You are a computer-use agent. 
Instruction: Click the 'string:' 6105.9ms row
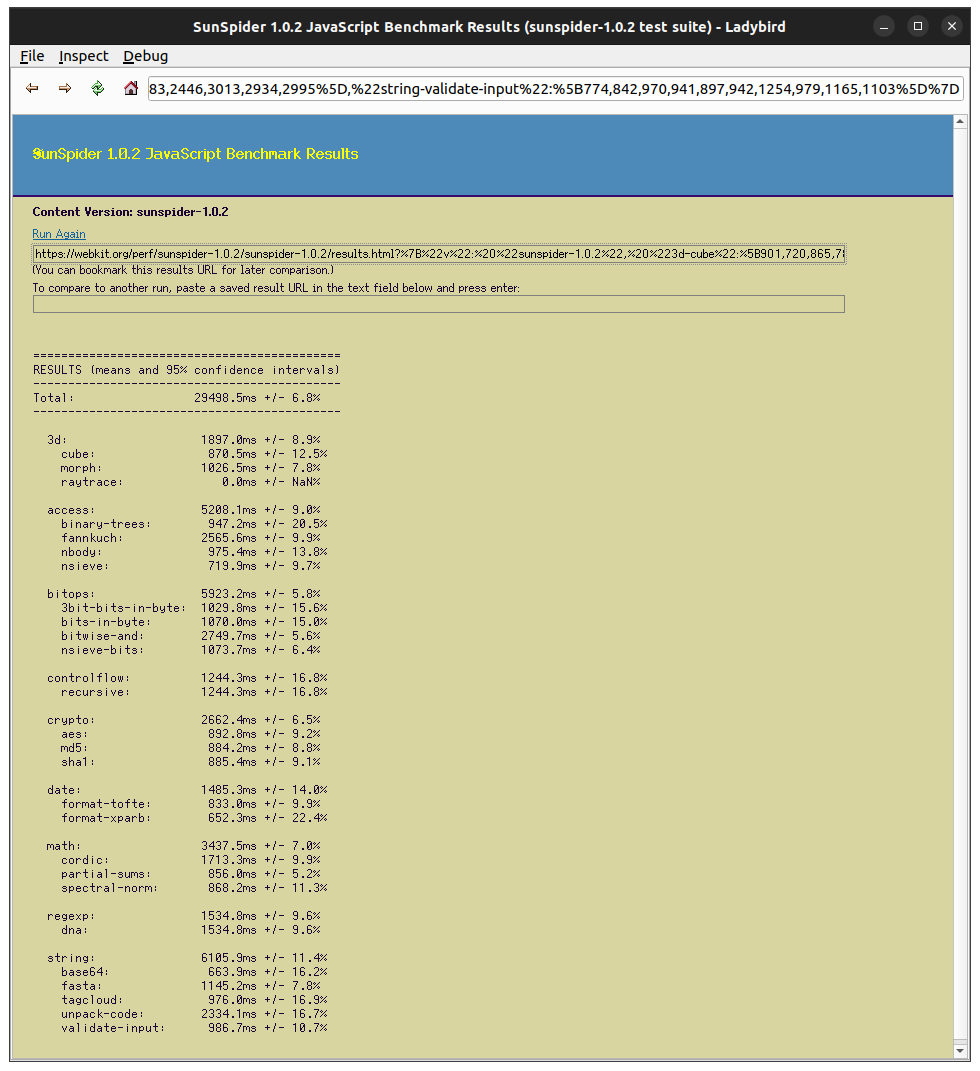click(x=187, y=958)
